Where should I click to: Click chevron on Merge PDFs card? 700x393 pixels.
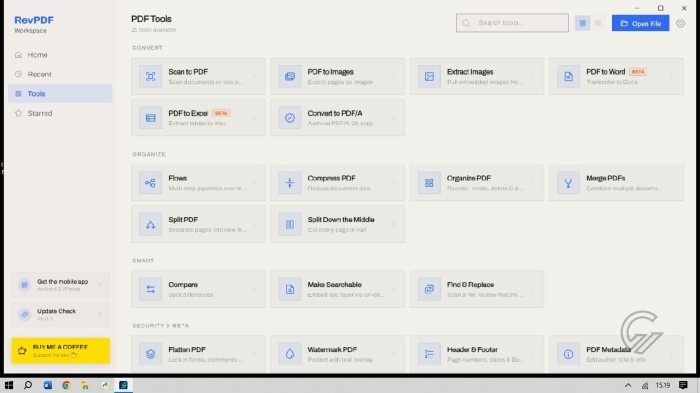point(672,183)
